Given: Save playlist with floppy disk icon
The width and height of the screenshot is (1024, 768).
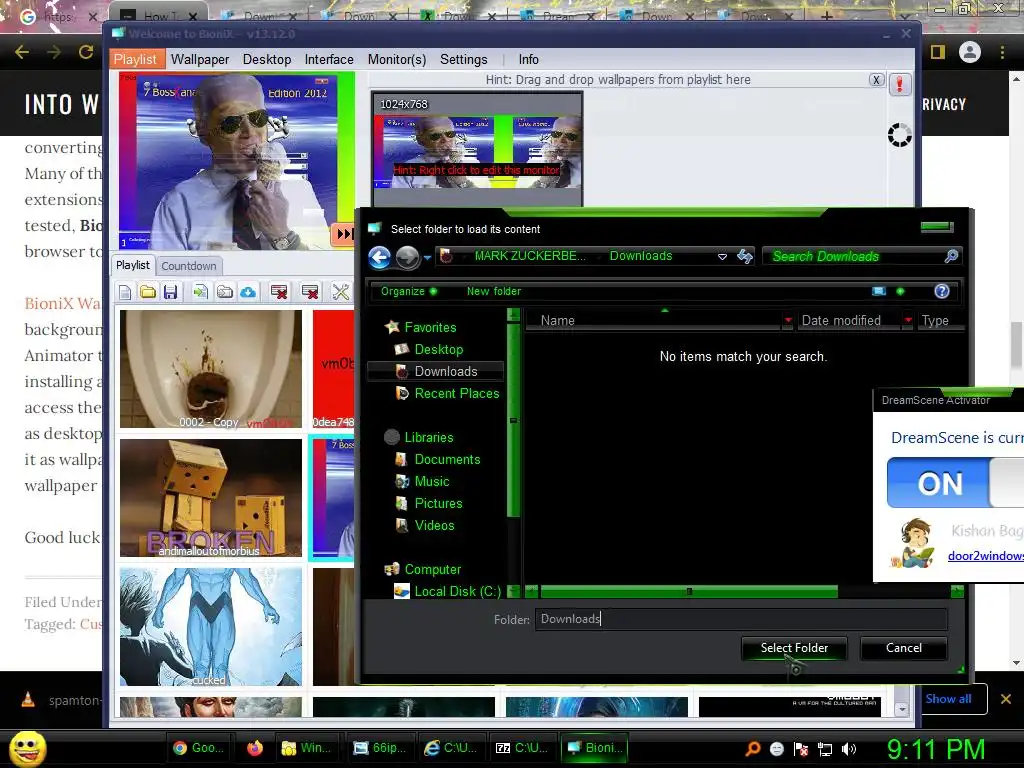Looking at the screenshot, I should point(170,292).
